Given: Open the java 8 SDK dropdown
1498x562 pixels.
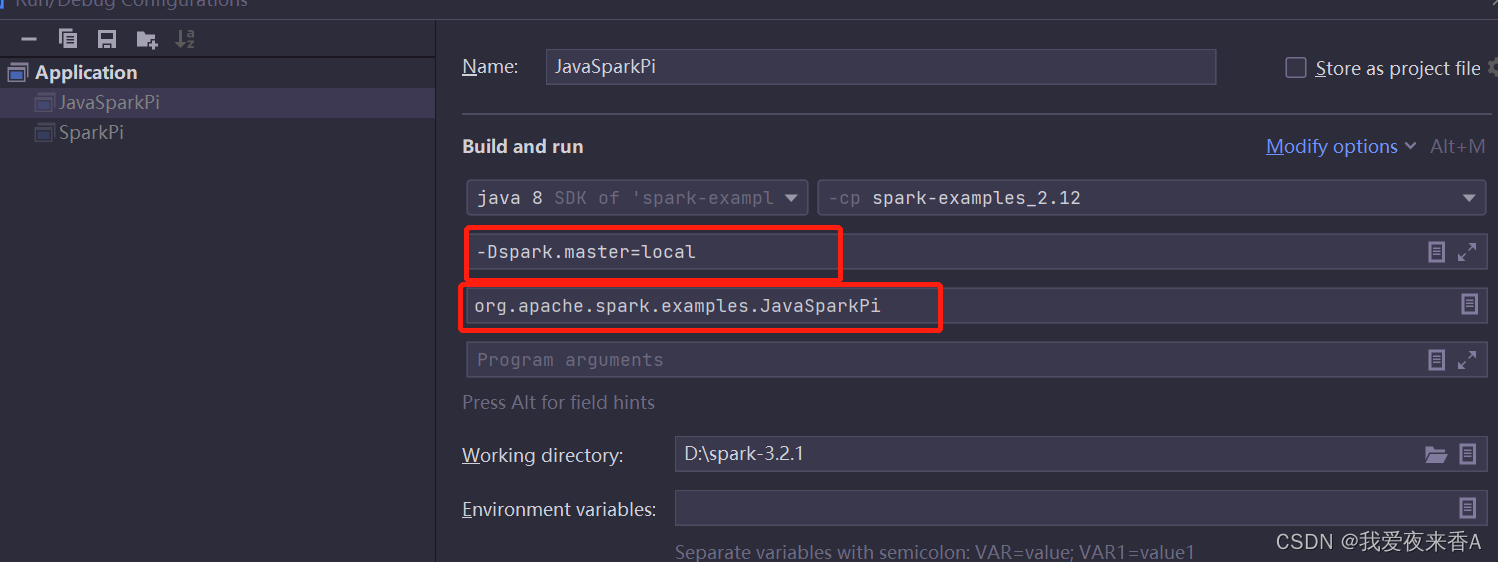Looking at the screenshot, I should pos(637,198).
